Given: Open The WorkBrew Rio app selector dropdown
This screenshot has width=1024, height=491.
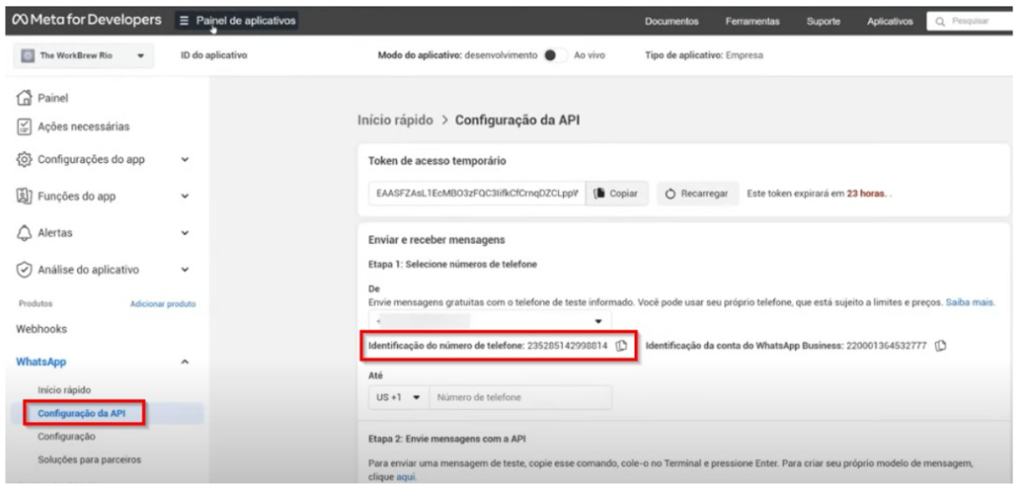Looking at the screenshot, I should pyautogui.click(x=83, y=56).
